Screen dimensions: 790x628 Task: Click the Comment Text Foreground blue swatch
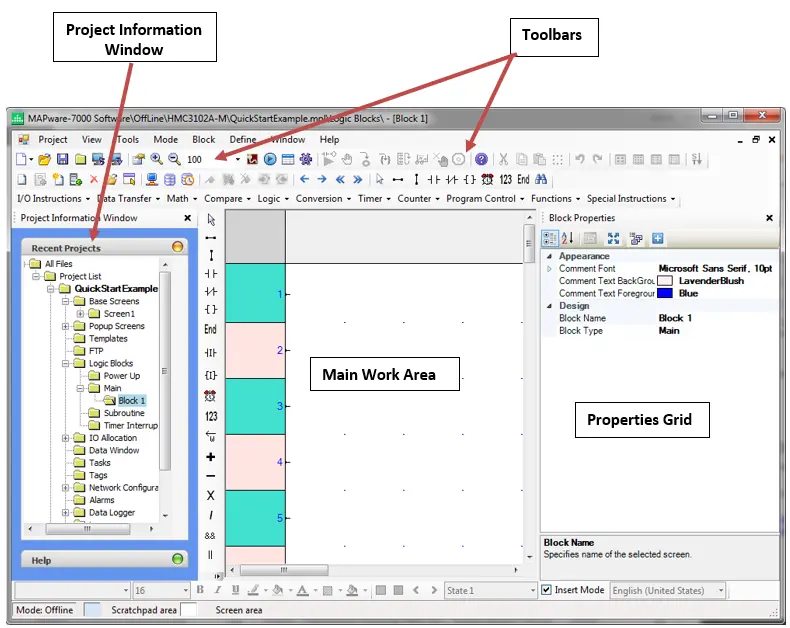click(x=665, y=293)
